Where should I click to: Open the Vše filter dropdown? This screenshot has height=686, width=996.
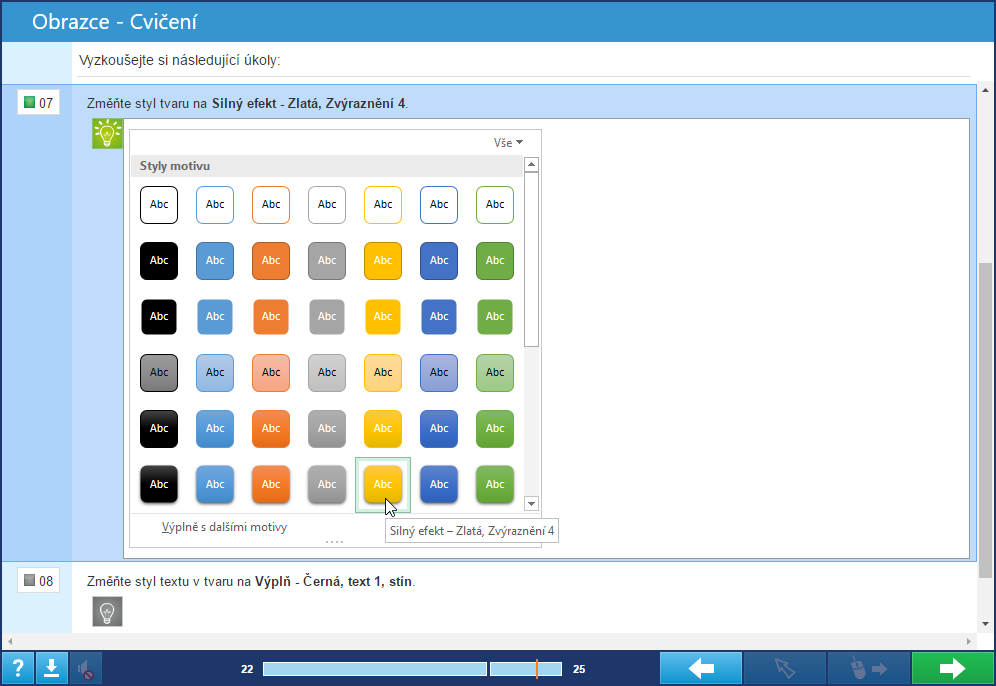point(508,143)
